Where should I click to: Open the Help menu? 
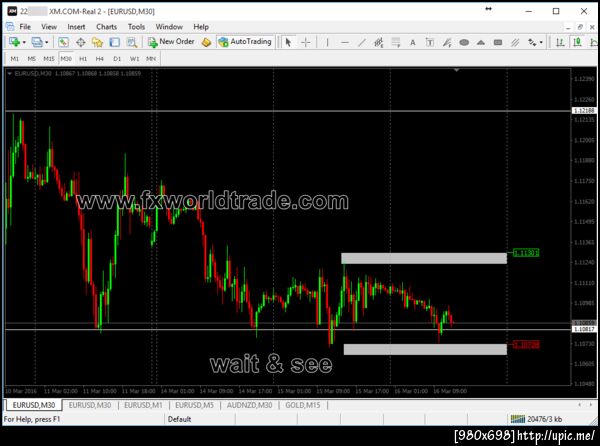pyautogui.click(x=201, y=27)
